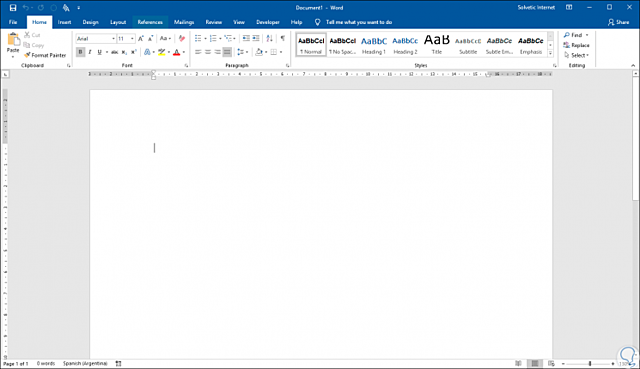This screenshot has height=369, width=640.
Task: Toggle Bold formatting
Action: tap(80, 52)
